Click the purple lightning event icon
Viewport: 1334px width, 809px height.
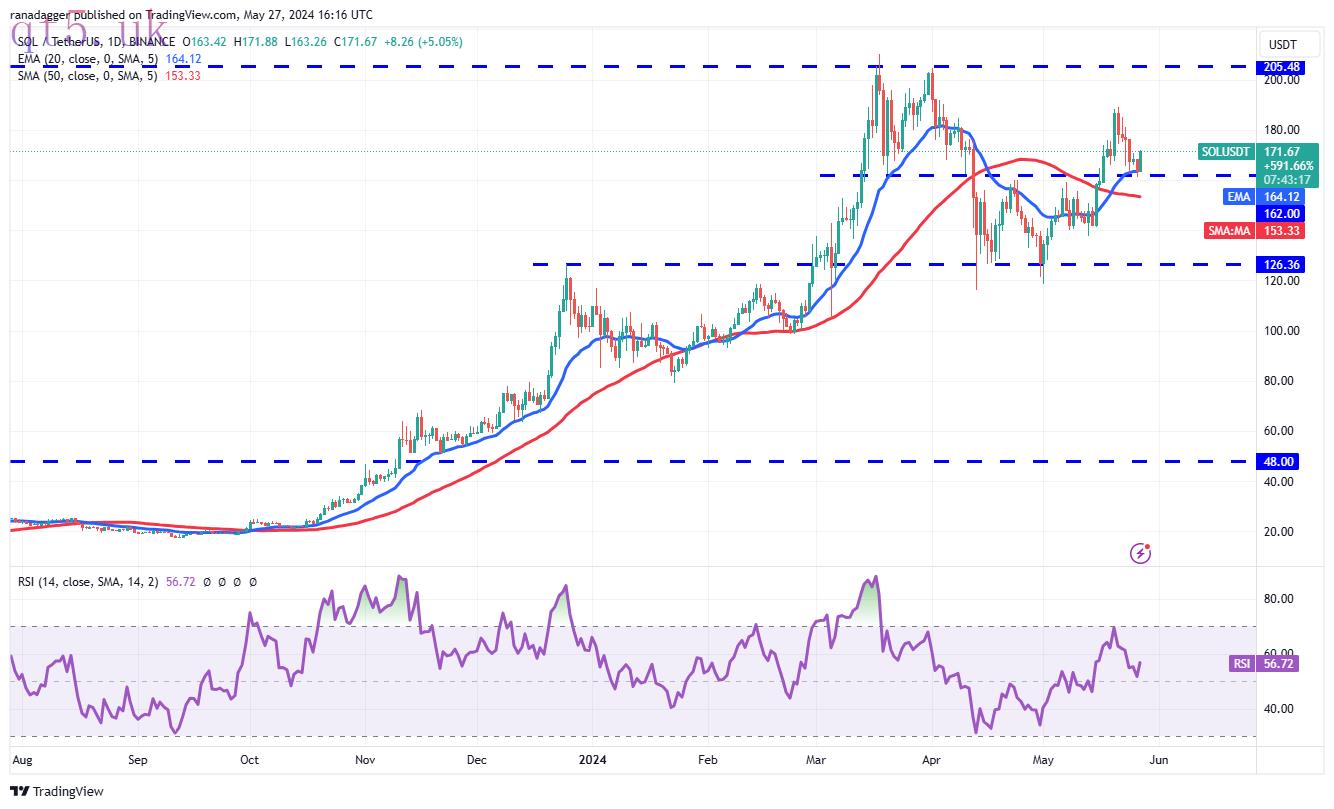(1141, 552)
